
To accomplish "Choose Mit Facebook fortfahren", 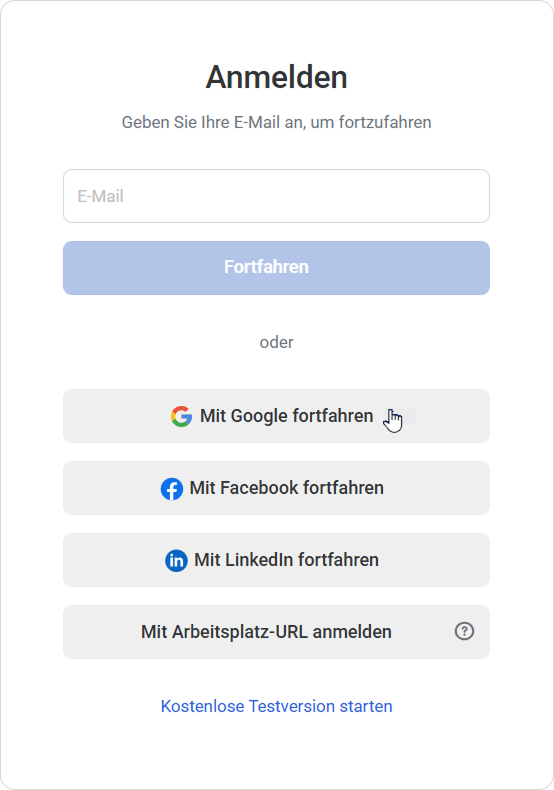I will [x=276, y=488].
